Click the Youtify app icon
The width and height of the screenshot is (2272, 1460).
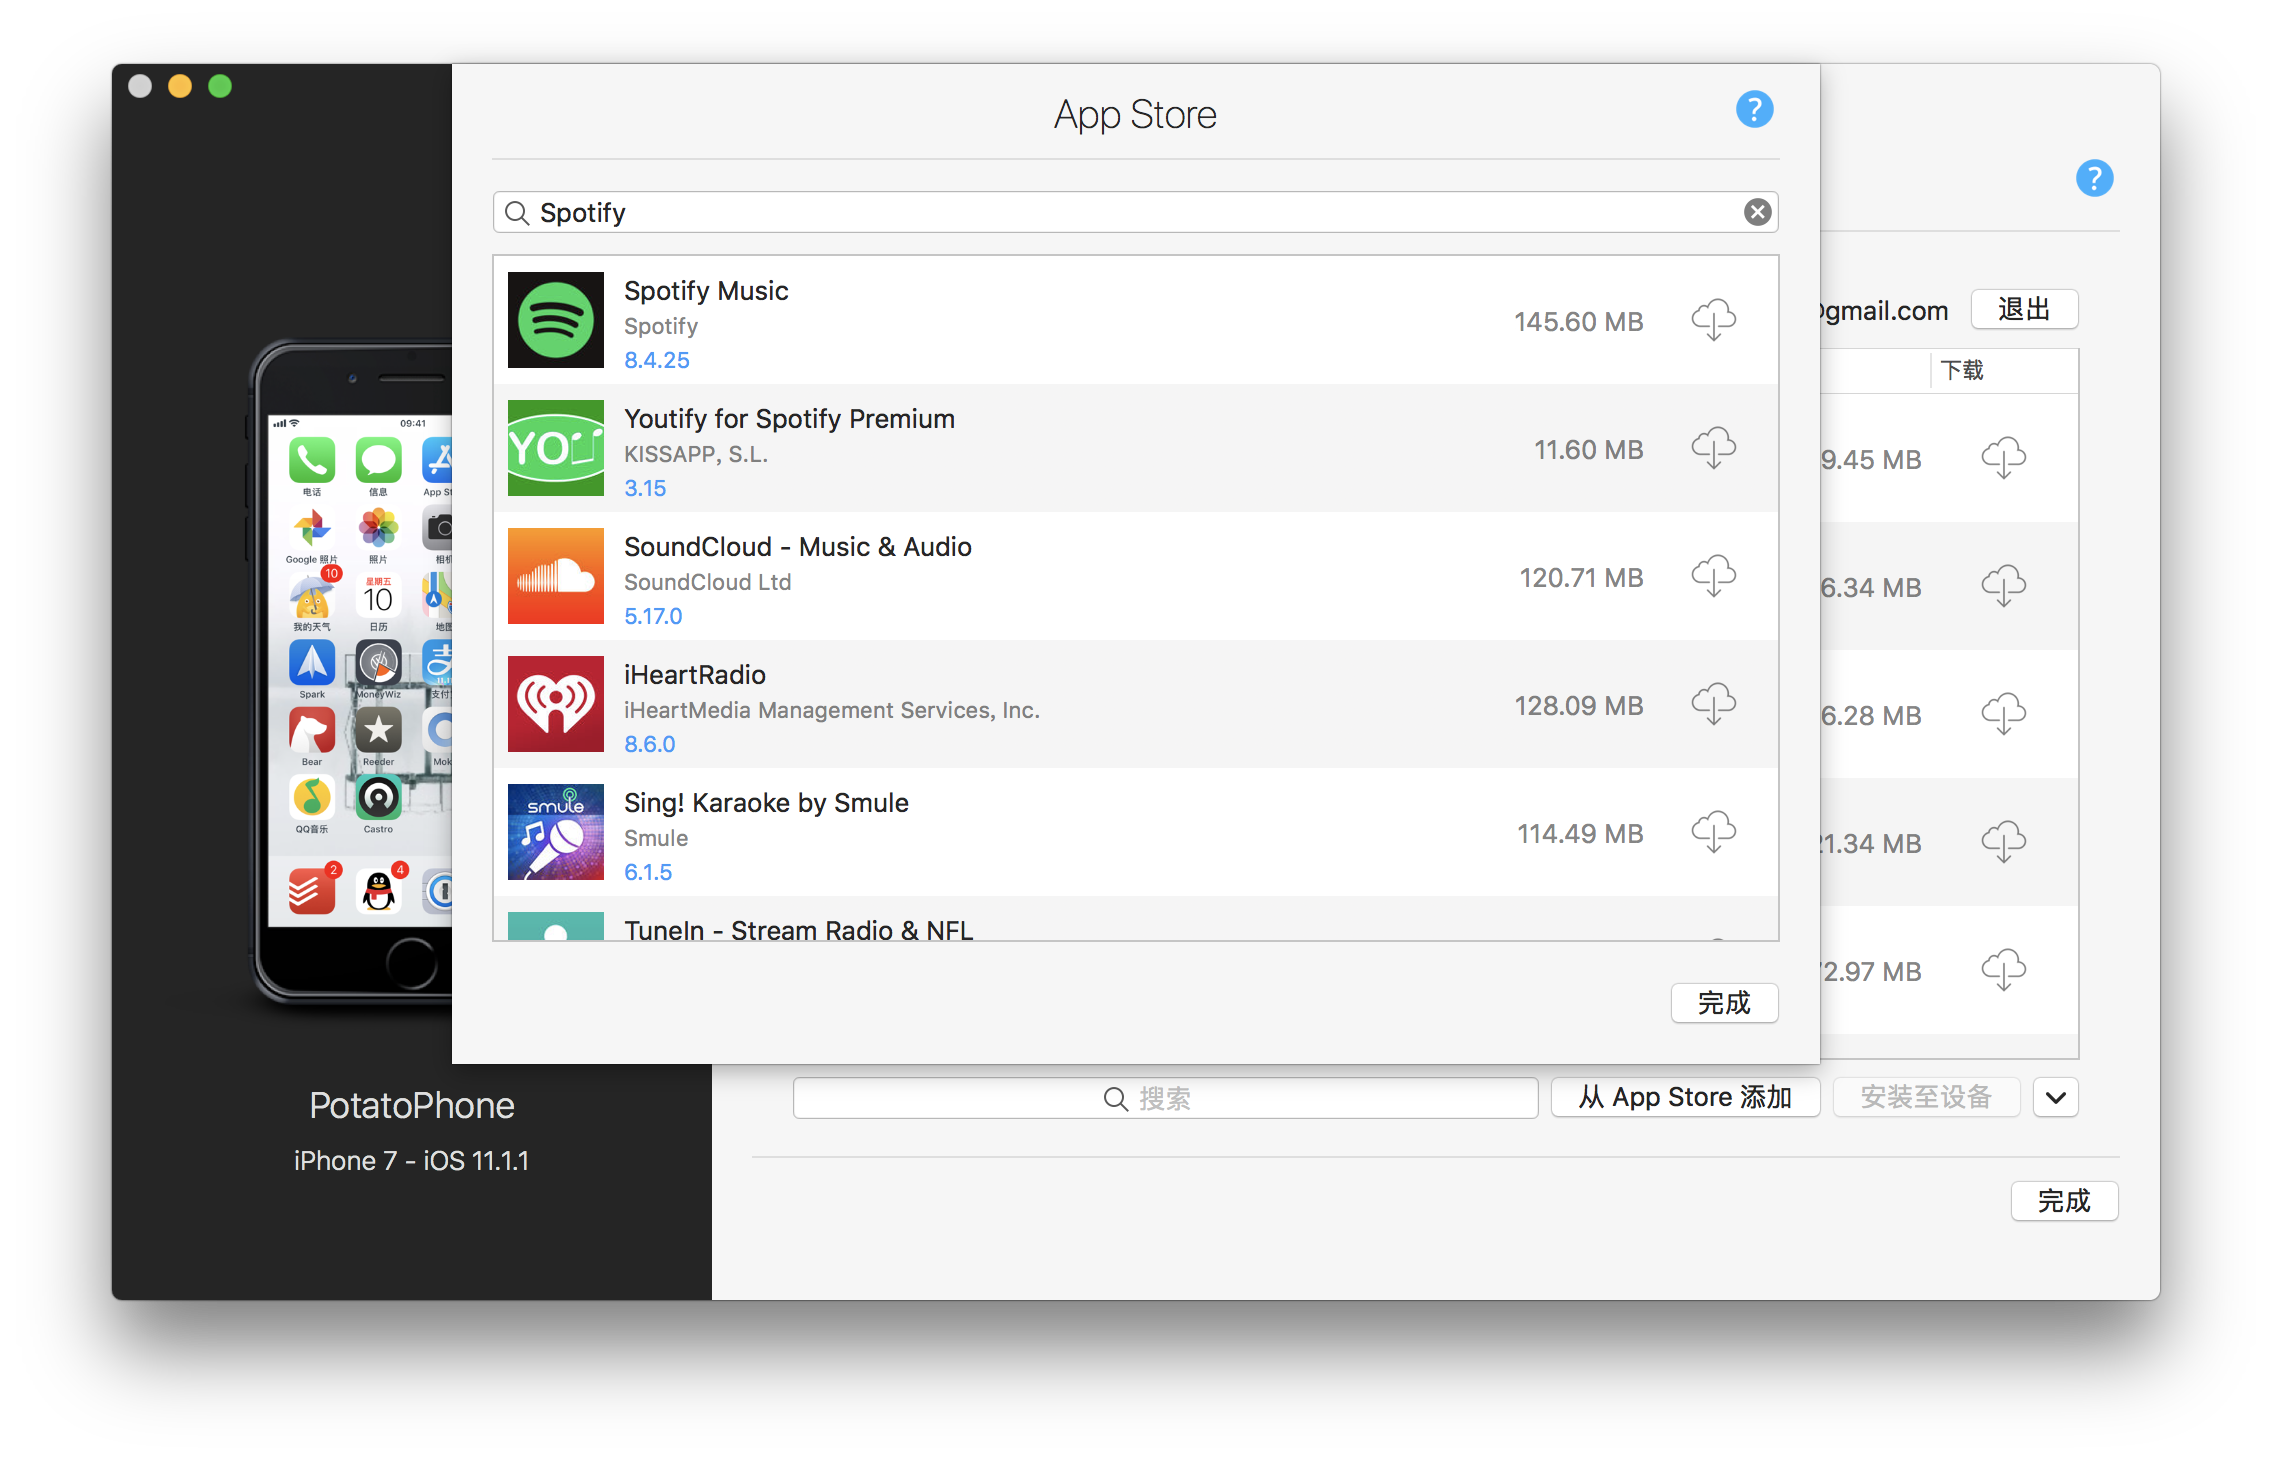point(555,448)
